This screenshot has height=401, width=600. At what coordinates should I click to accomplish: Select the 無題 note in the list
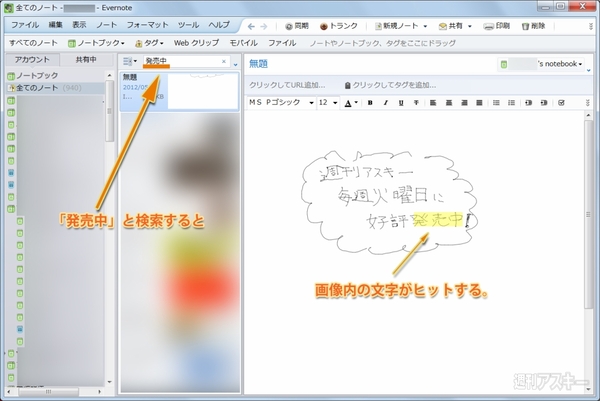pyautogui.click(x=179, y=91)
